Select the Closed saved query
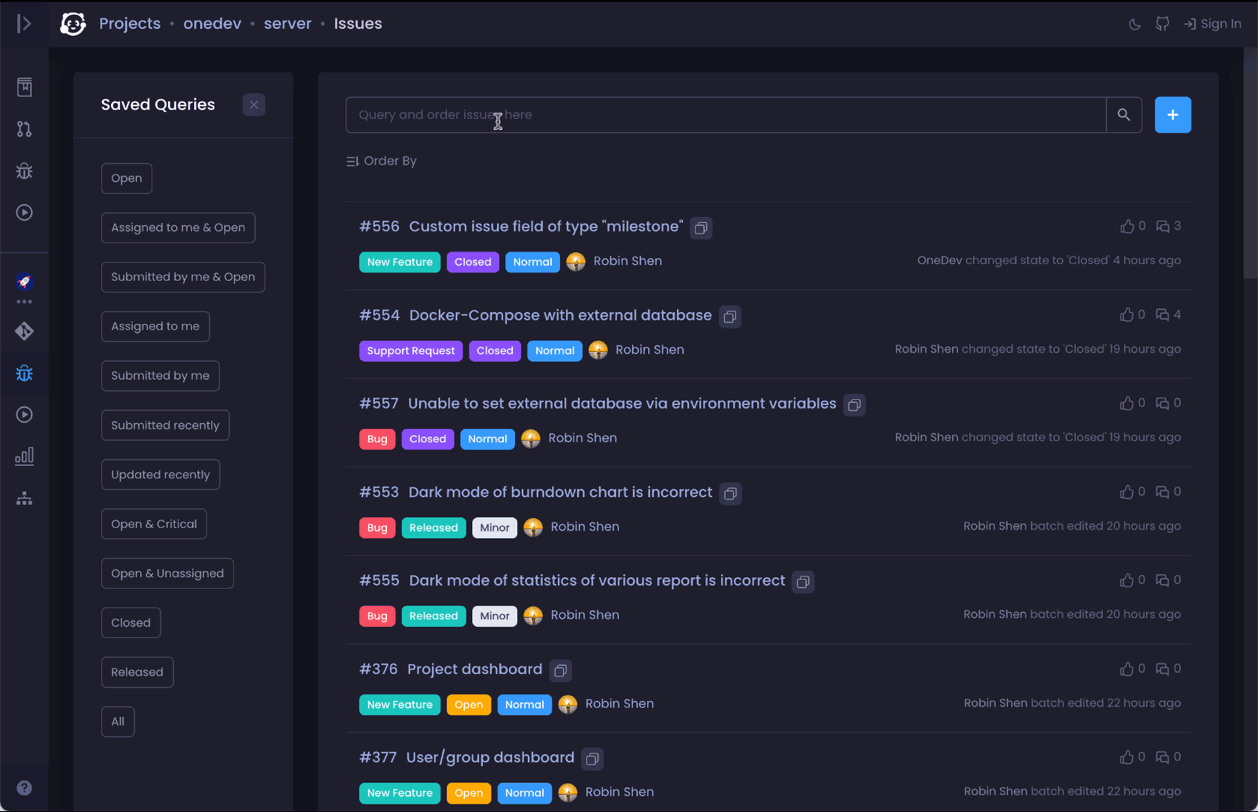 point(131,623)
